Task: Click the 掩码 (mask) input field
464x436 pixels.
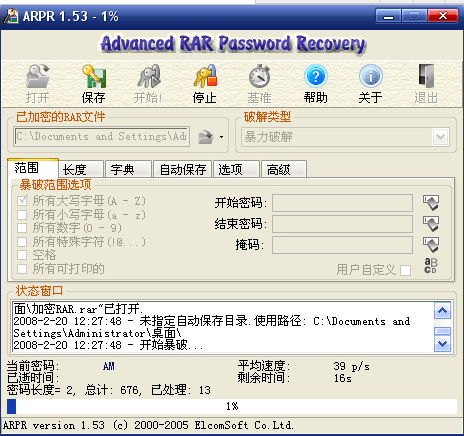Action: [x=342, y=245]
